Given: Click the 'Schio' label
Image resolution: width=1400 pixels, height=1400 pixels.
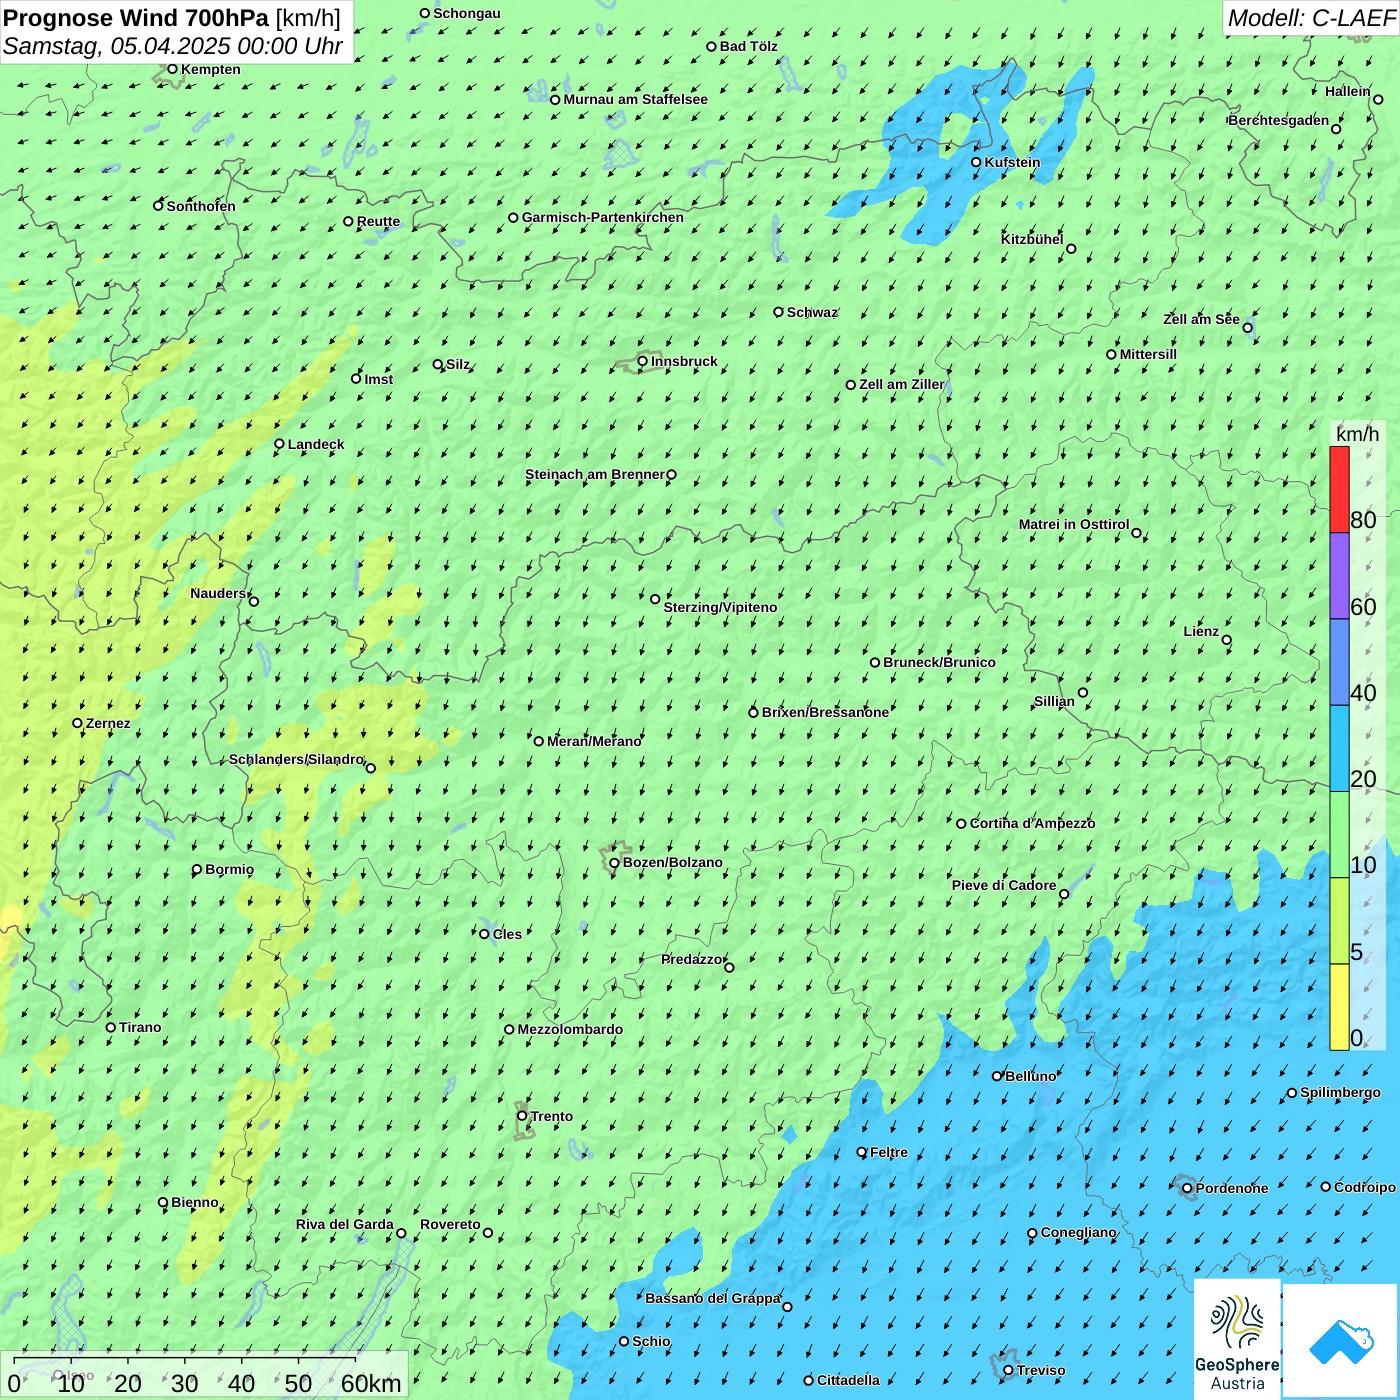Looking at the screenshot, I should click(651, 1341).
